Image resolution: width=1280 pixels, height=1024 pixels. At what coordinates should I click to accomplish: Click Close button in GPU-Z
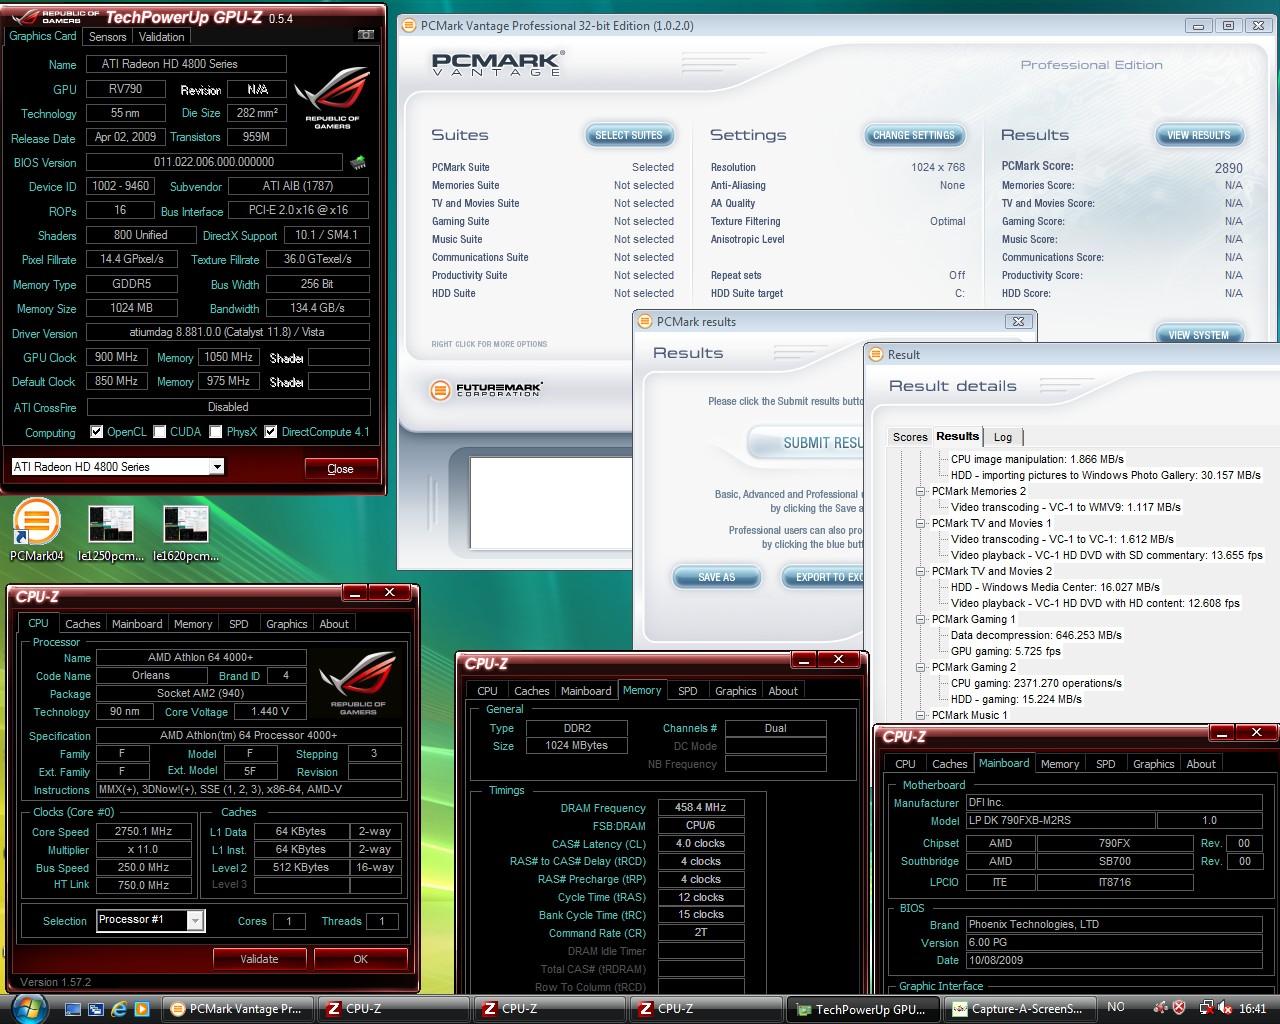(x=340, y=468)
